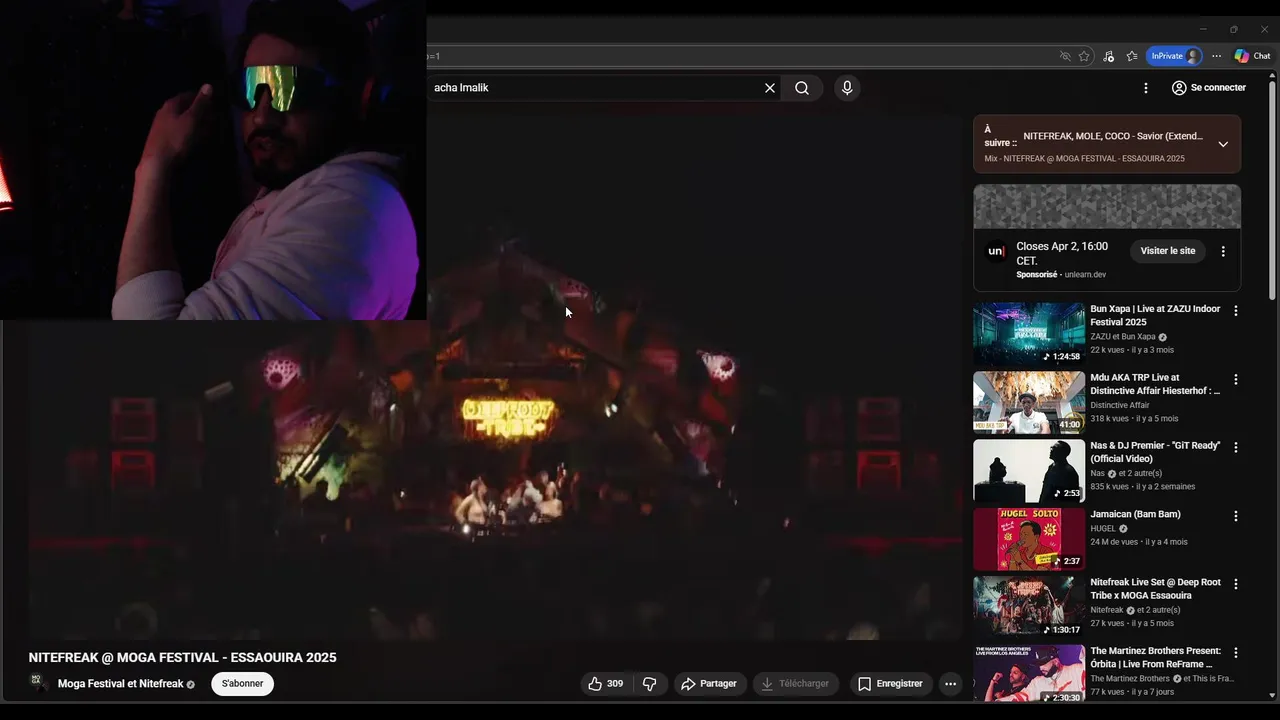Image resolution: width=1280 pixels, height=720 pixels.
Task: Open options menu for unlearn.dev ad
Action: click(1223, 251)
